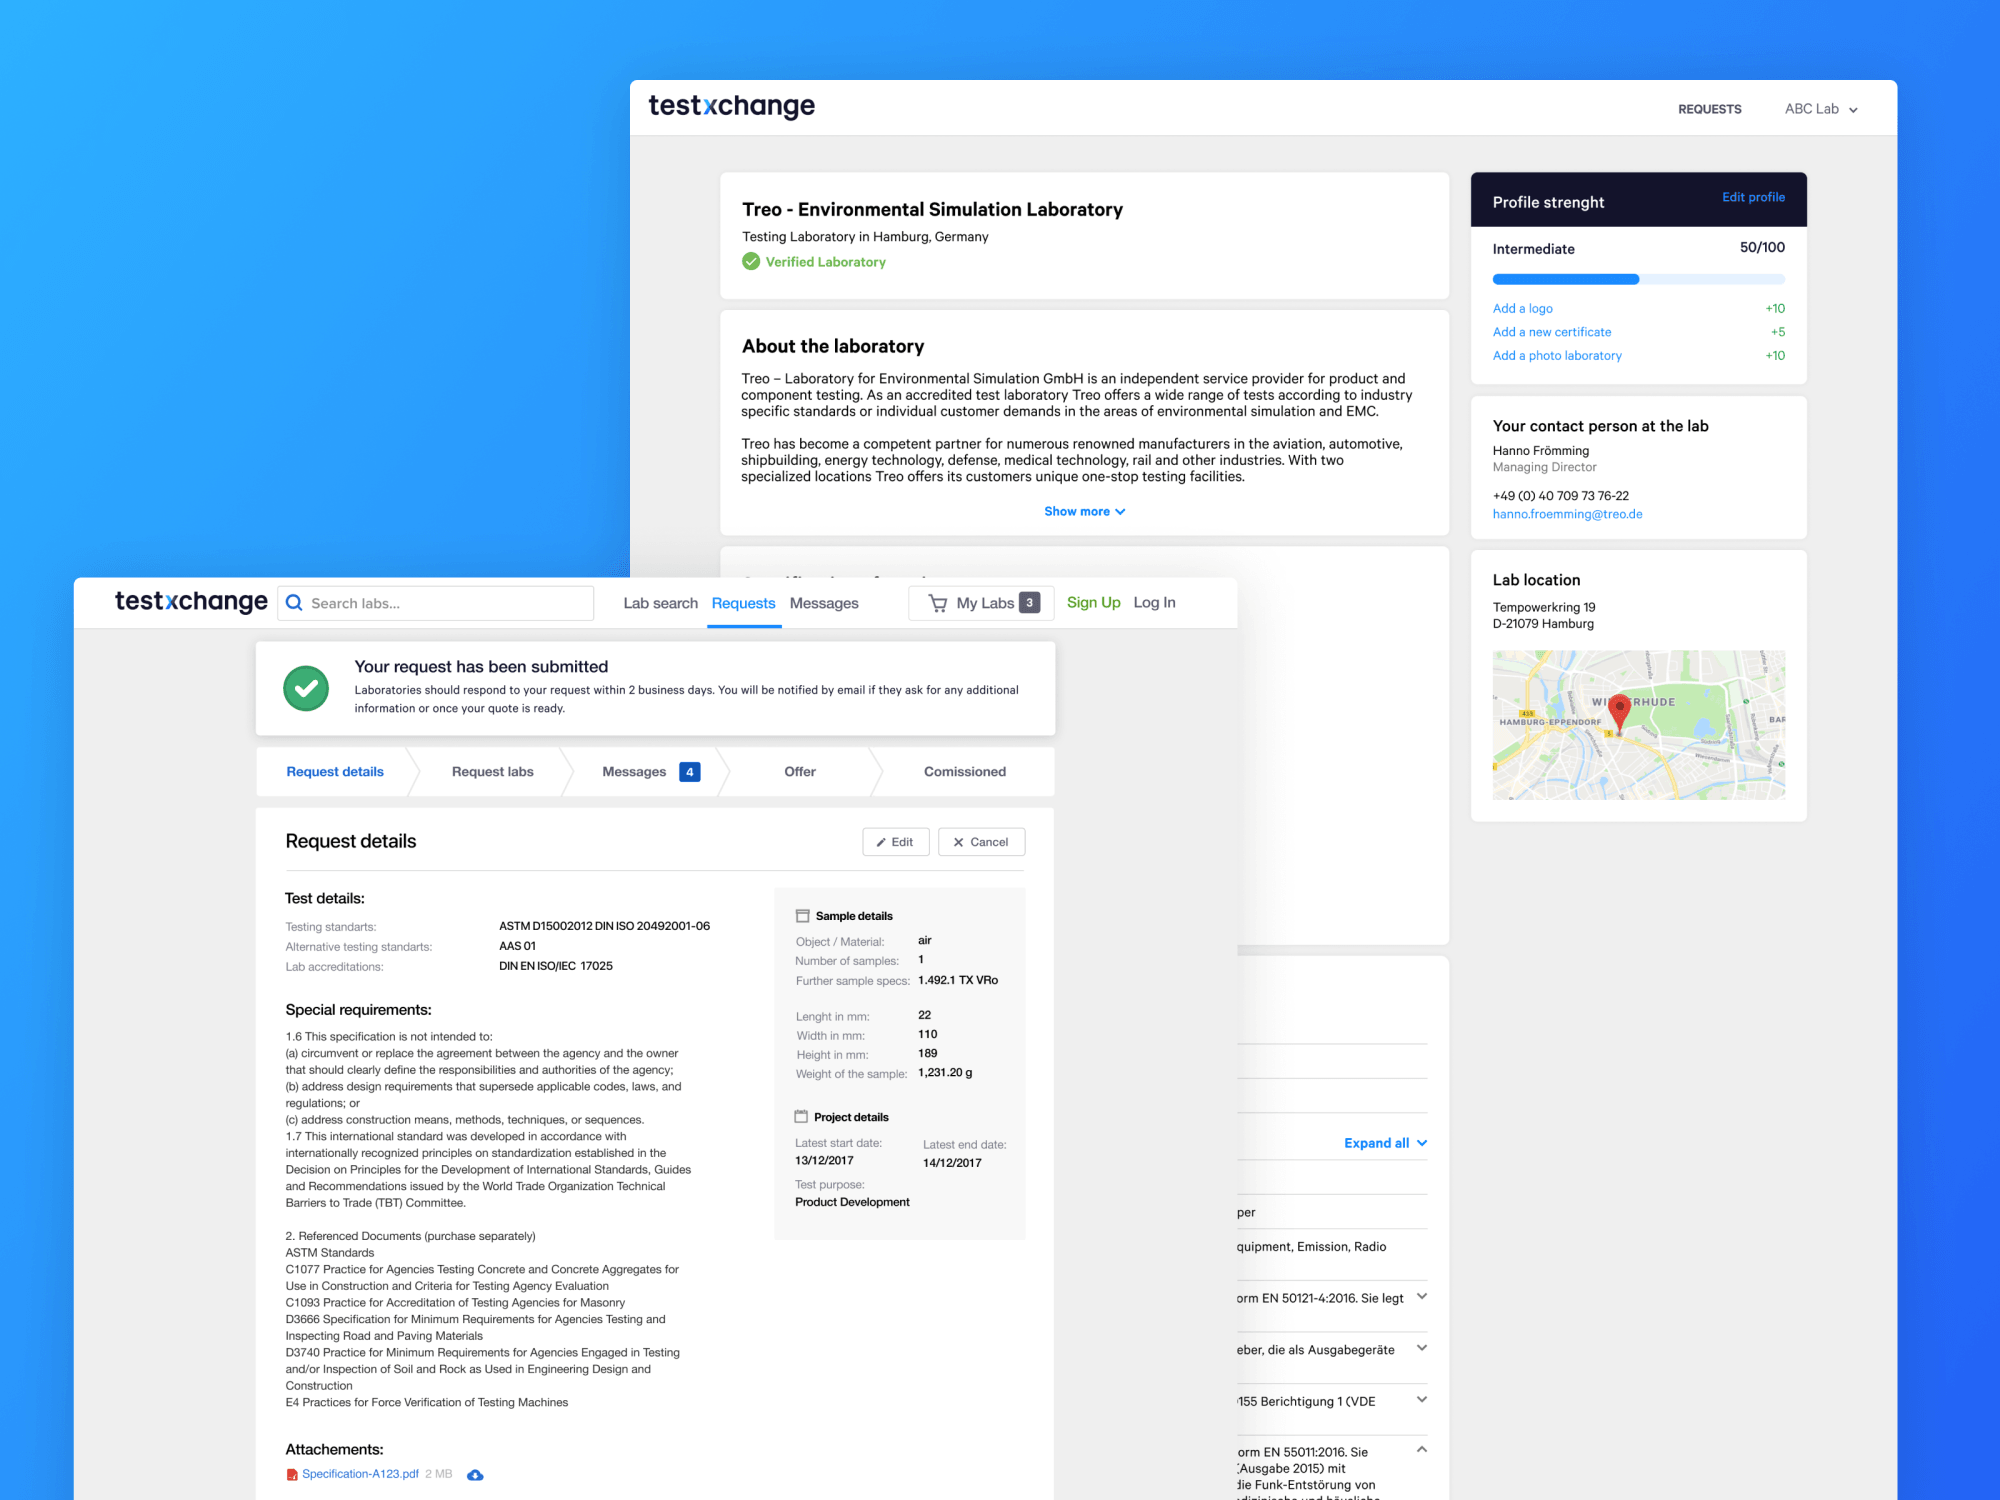Select the Offer step tab
The width and height of the screenshot is (2000, 1500).
click(800, 772)
